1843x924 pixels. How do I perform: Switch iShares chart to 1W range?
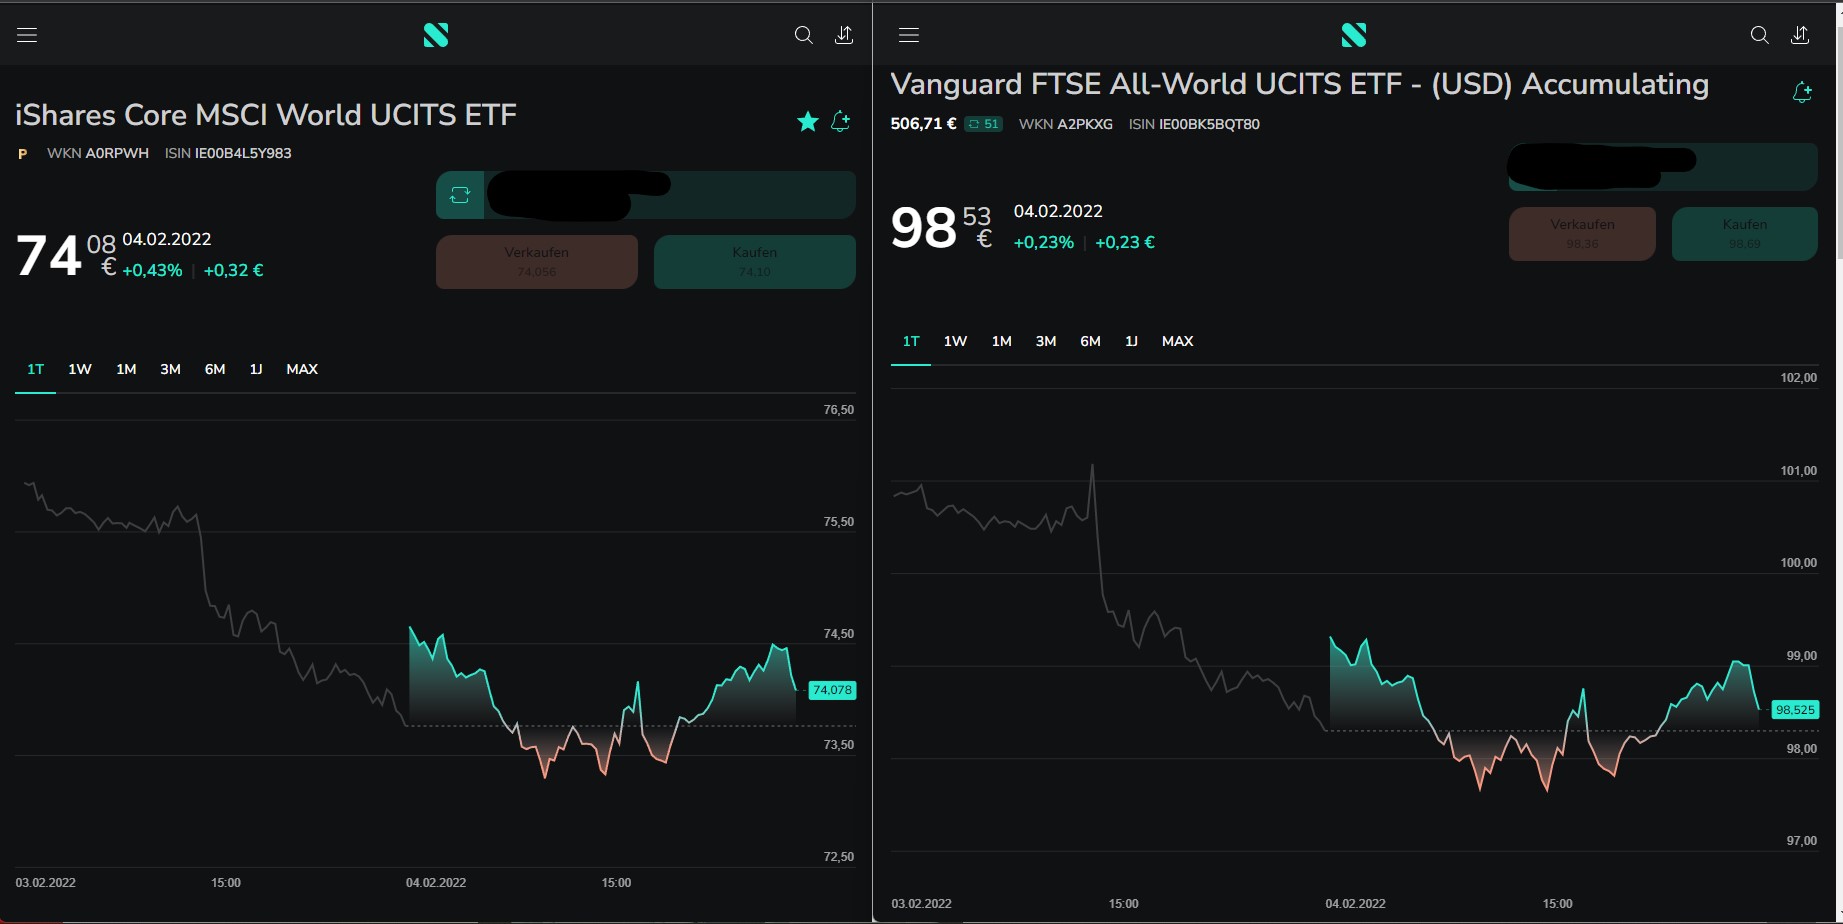point(80,369)
